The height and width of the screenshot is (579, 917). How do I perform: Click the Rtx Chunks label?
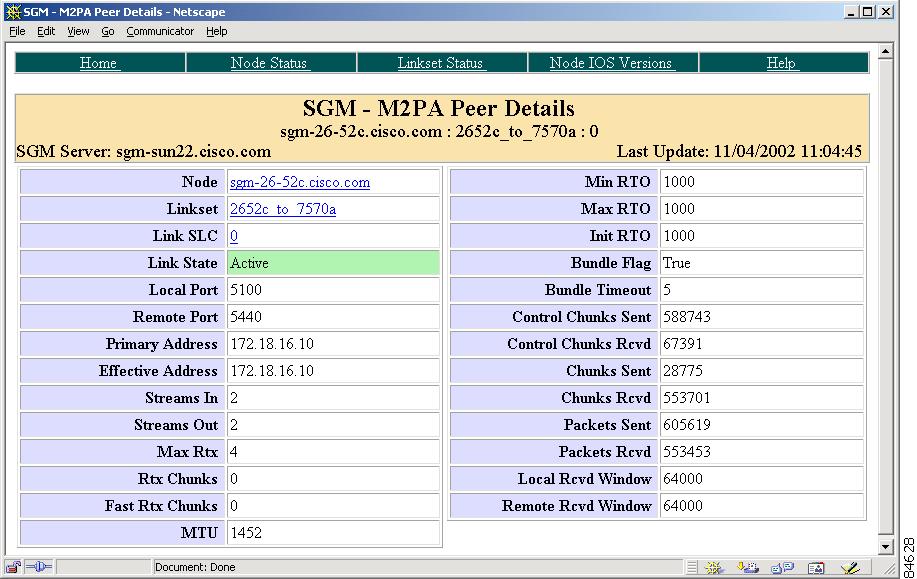point(178,478)
